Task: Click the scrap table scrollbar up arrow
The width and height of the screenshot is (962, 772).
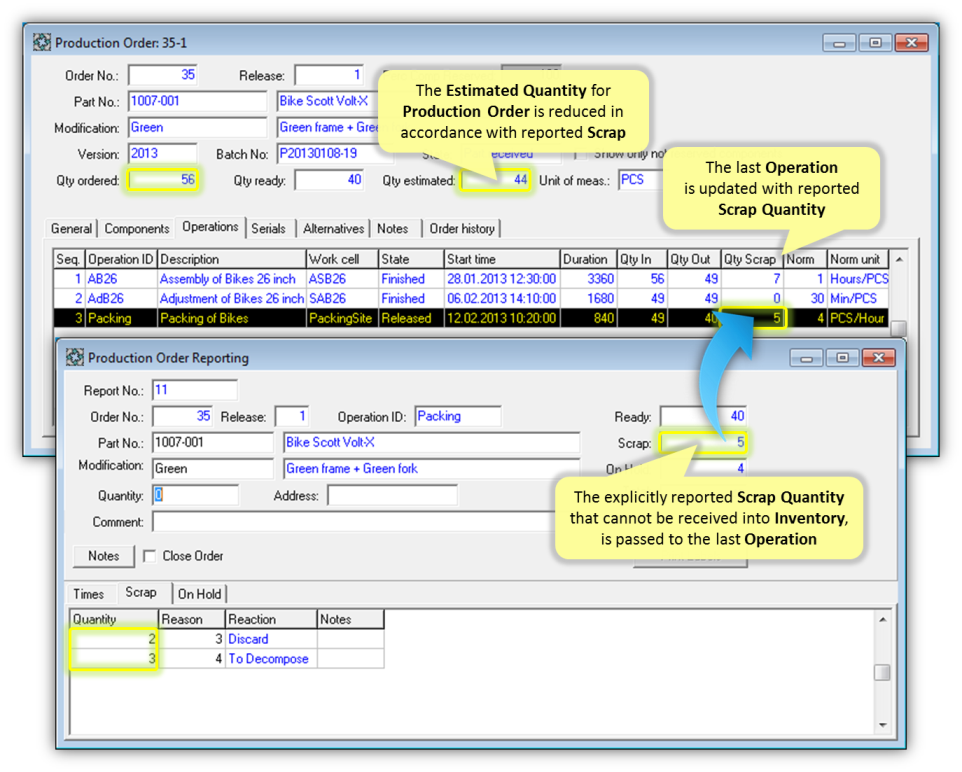Action: tap(882, 620)
